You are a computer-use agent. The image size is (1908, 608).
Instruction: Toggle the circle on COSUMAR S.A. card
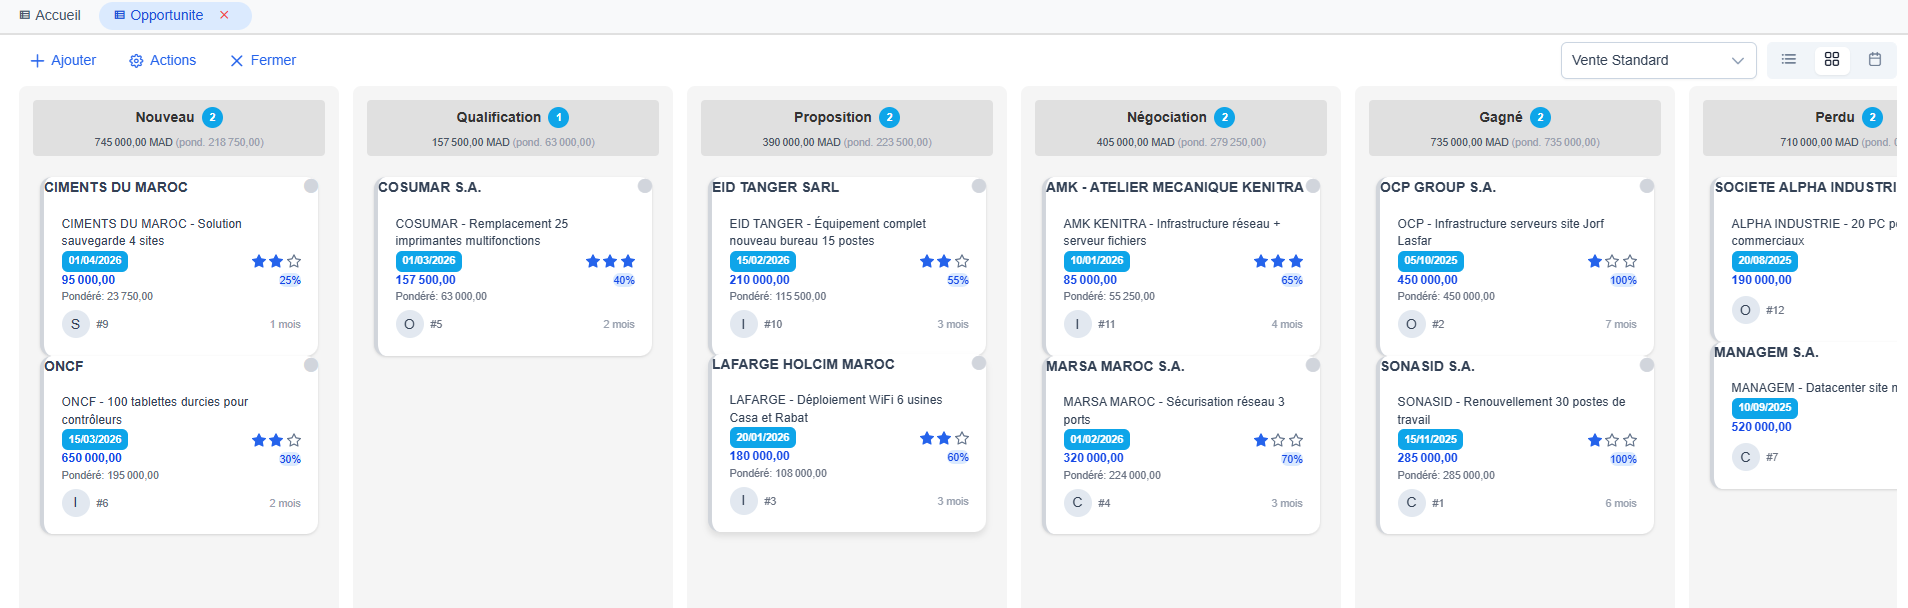tap(645, 186)
